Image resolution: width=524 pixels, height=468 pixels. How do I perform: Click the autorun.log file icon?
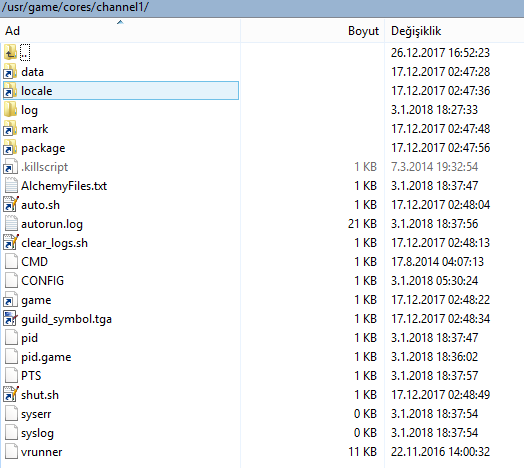click(x=11, y=224)
